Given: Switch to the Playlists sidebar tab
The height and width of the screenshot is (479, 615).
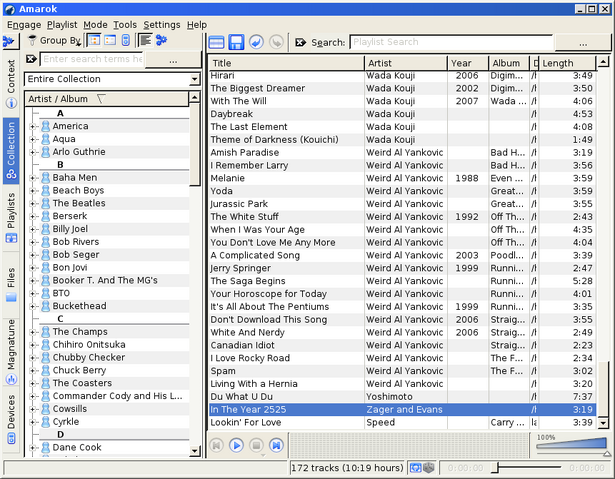Looking at the screenshot, I should (x=11, y=218).
